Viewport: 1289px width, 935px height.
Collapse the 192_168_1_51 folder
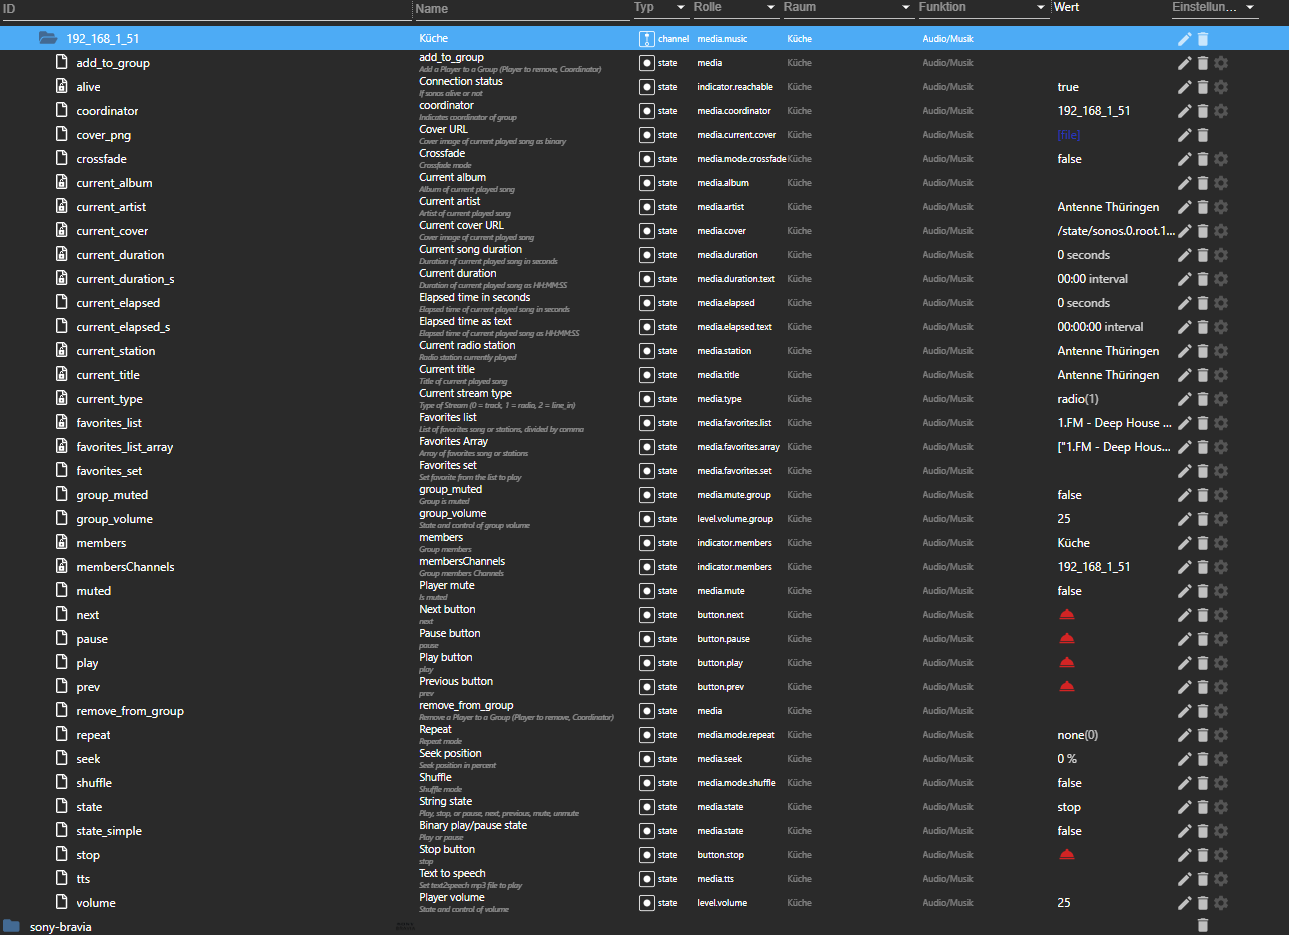pos(48,38)
